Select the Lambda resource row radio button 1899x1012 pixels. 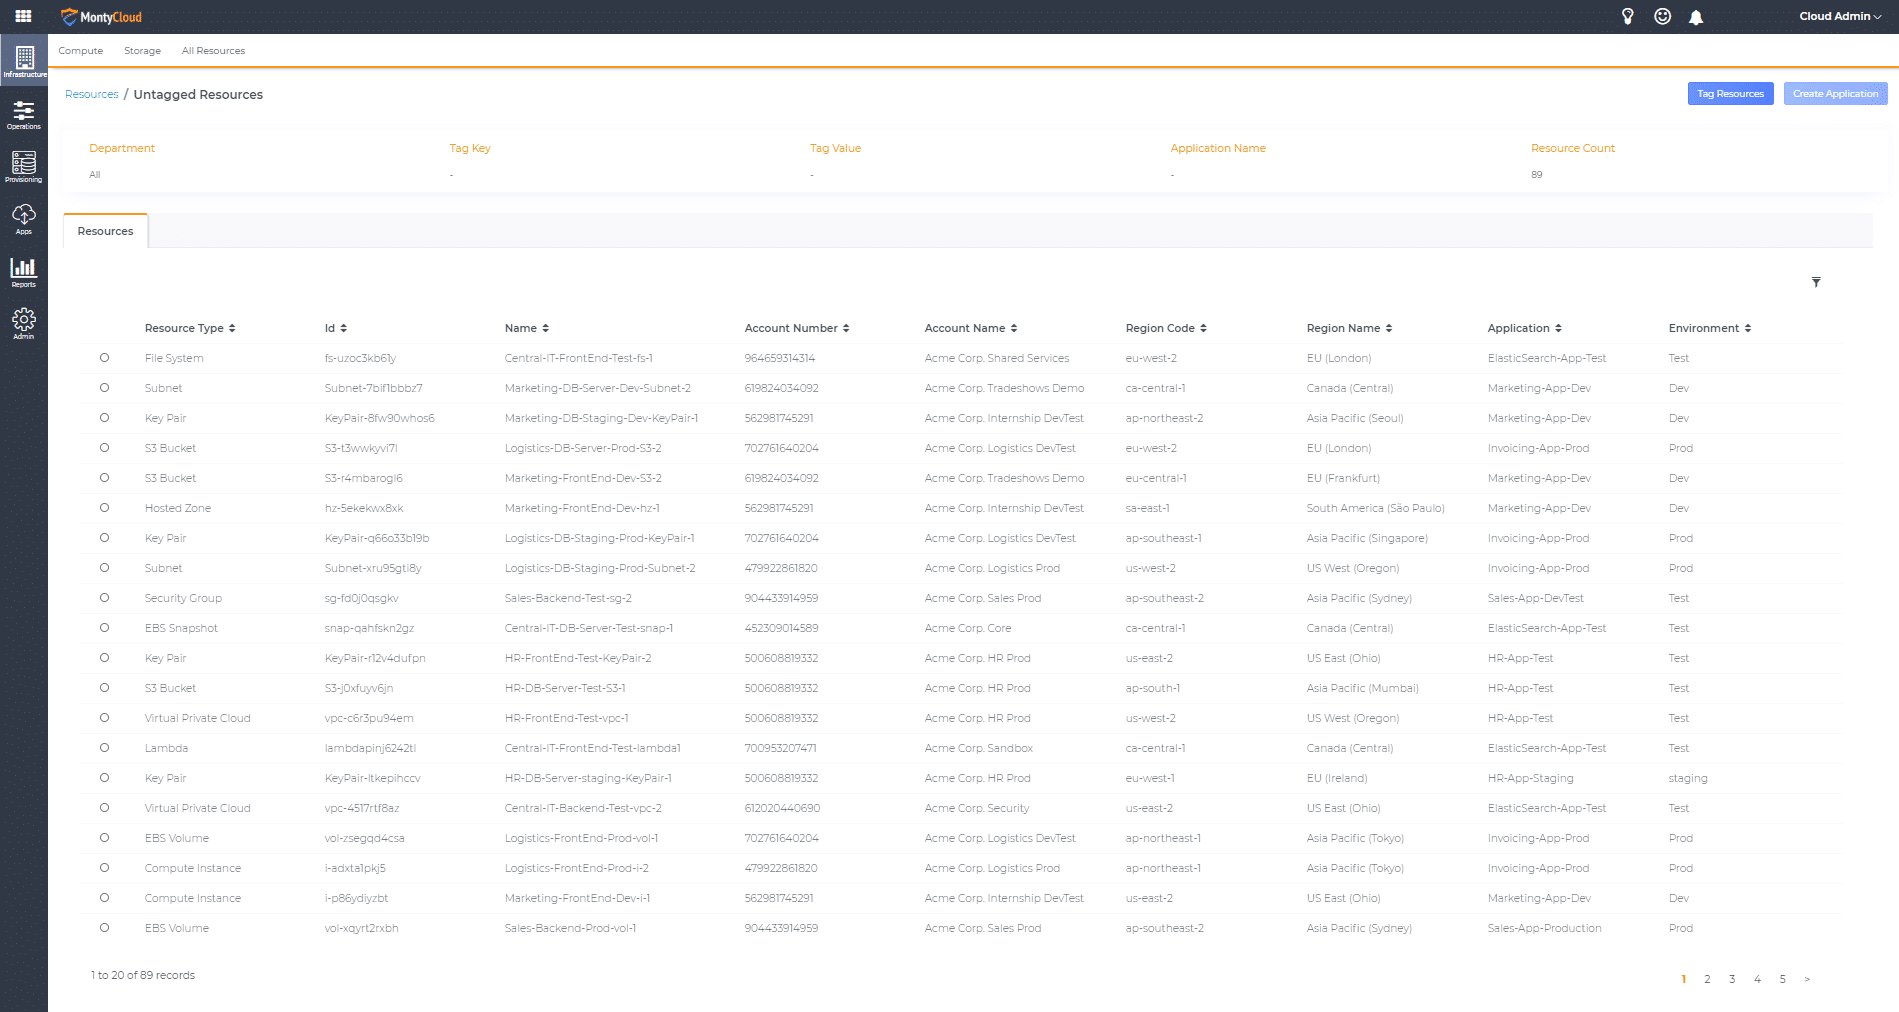click(104, 748)
